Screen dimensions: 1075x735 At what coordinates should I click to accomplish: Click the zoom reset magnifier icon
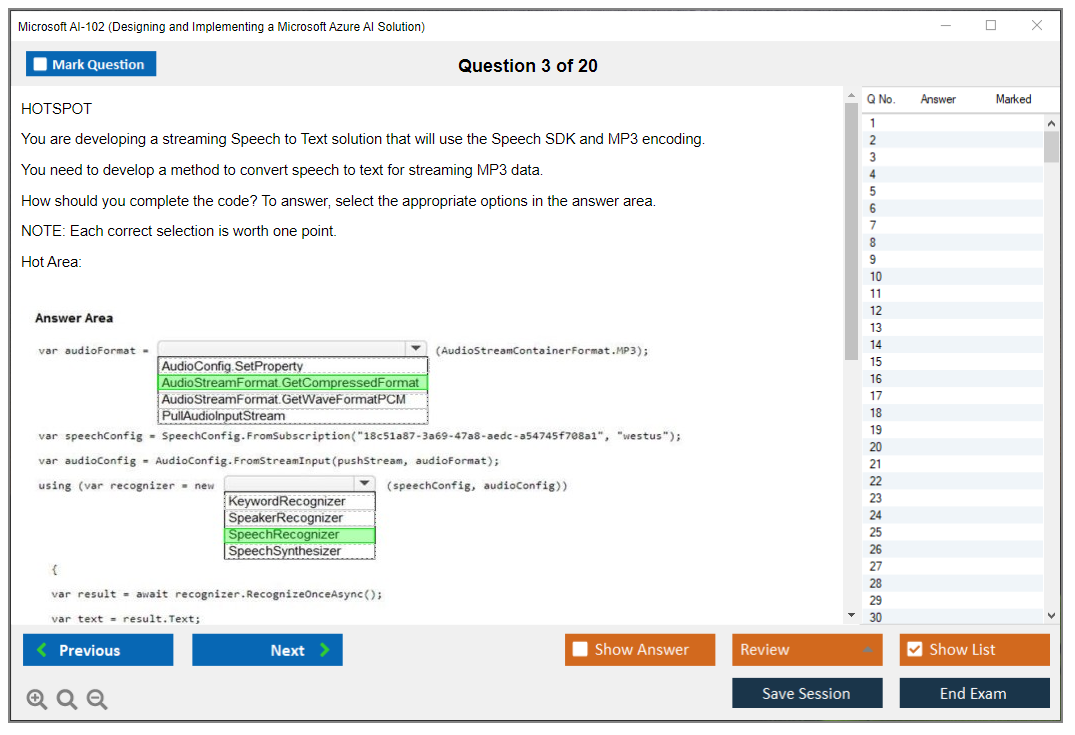(67, 700)
